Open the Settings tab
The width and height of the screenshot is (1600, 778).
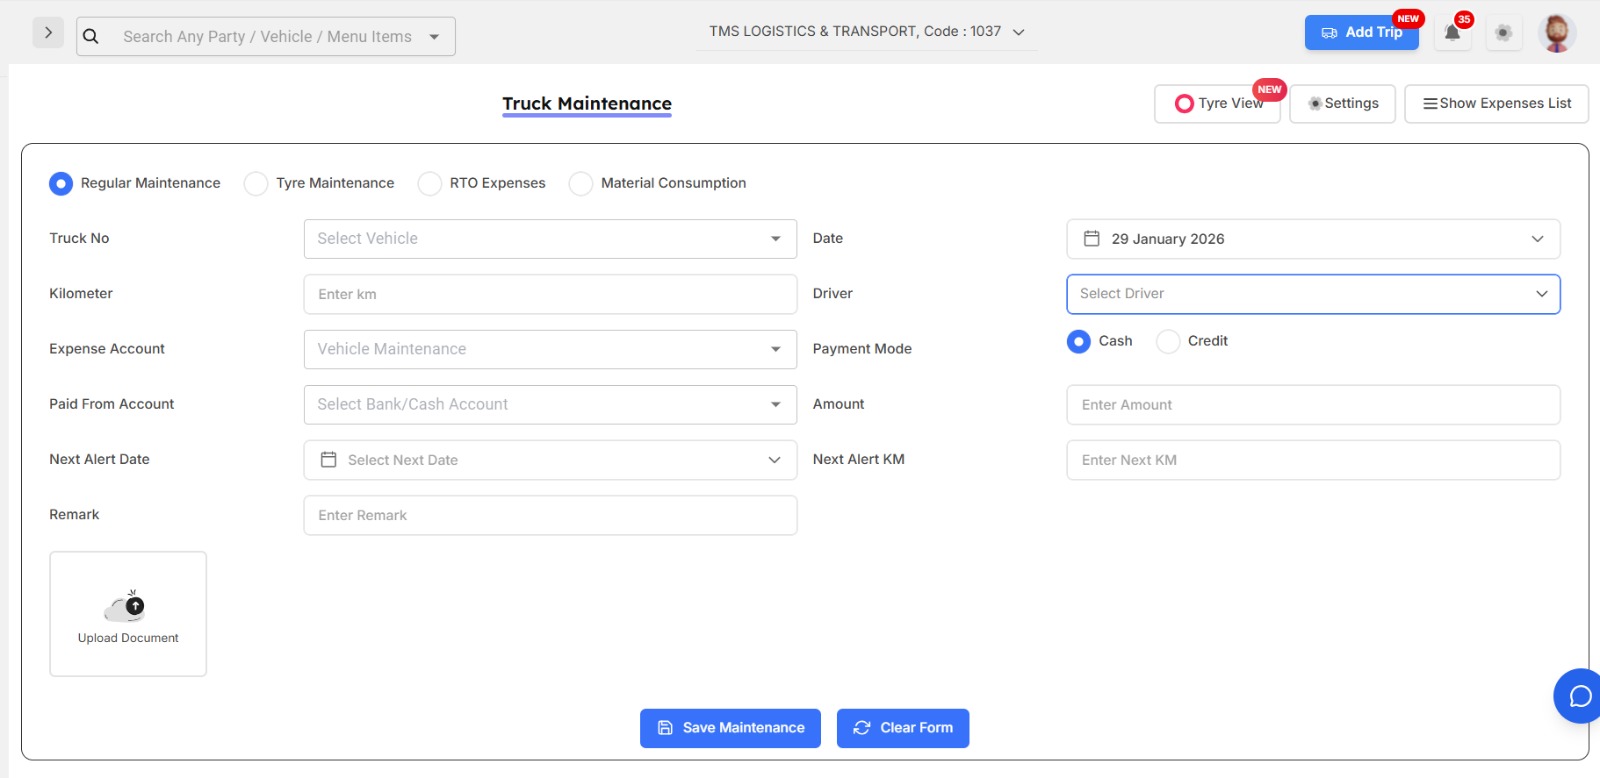click(x=1342, y=104)
